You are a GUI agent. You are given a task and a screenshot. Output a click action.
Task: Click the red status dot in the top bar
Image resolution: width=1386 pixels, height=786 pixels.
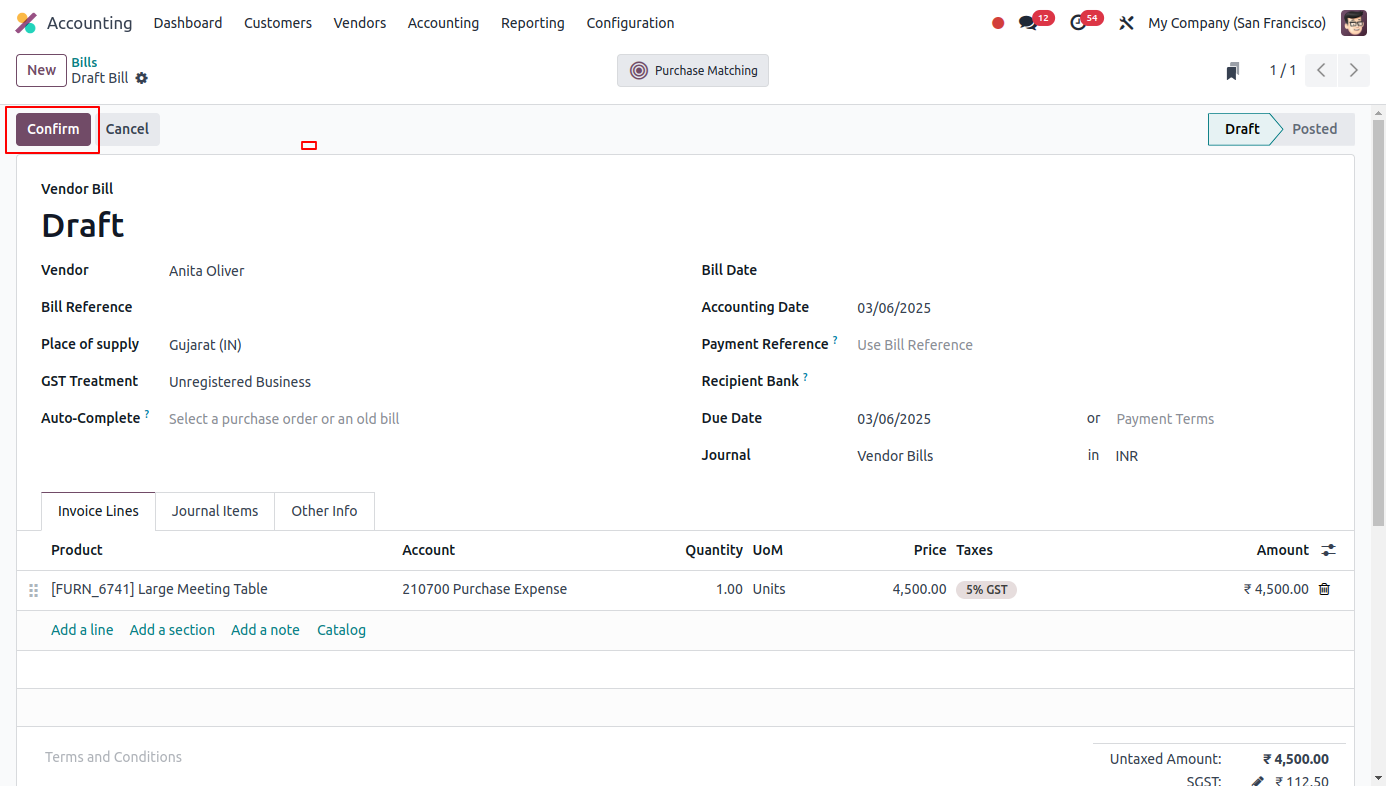997,21
